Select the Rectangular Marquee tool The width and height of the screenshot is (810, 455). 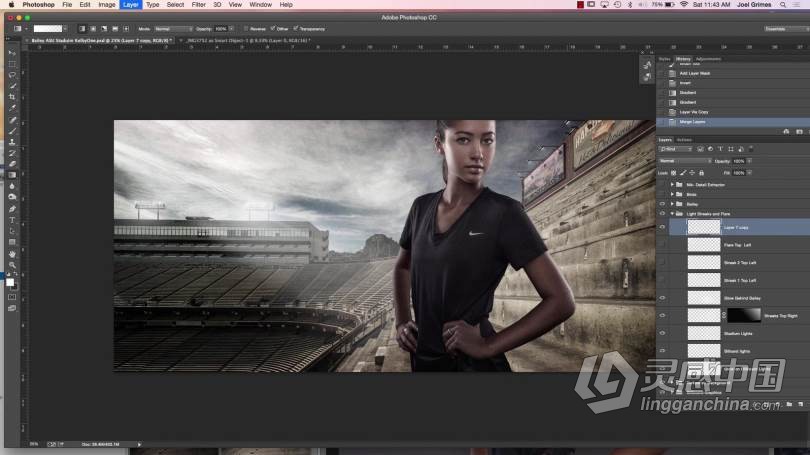(x=12, y=64)
